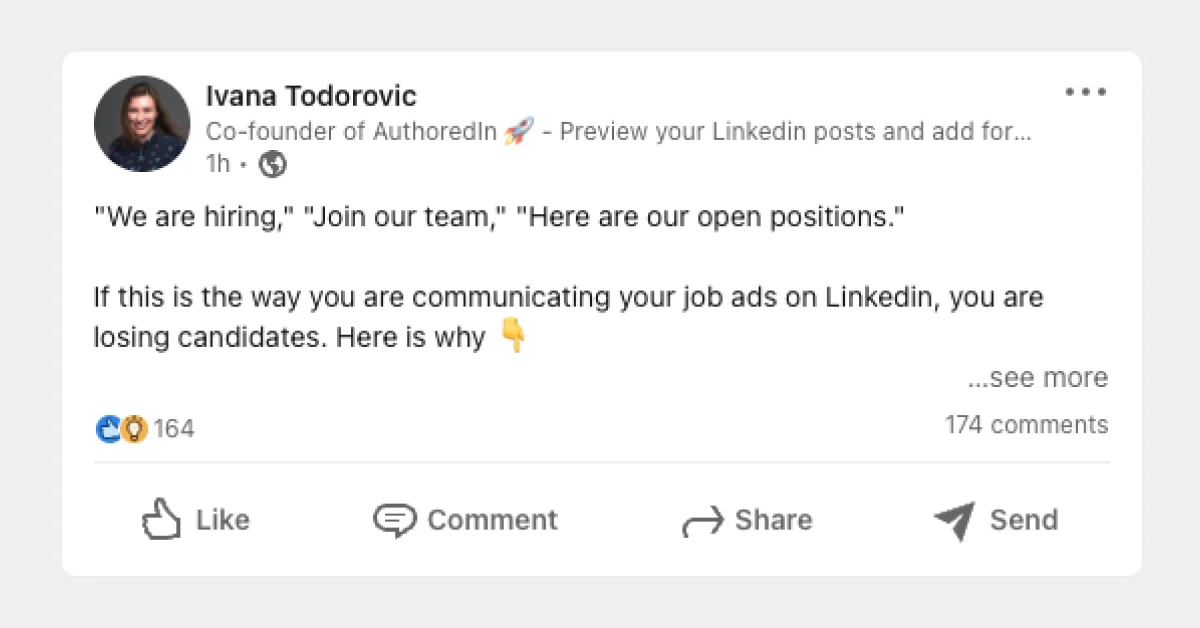Click the Share button label

coord(774,519)
